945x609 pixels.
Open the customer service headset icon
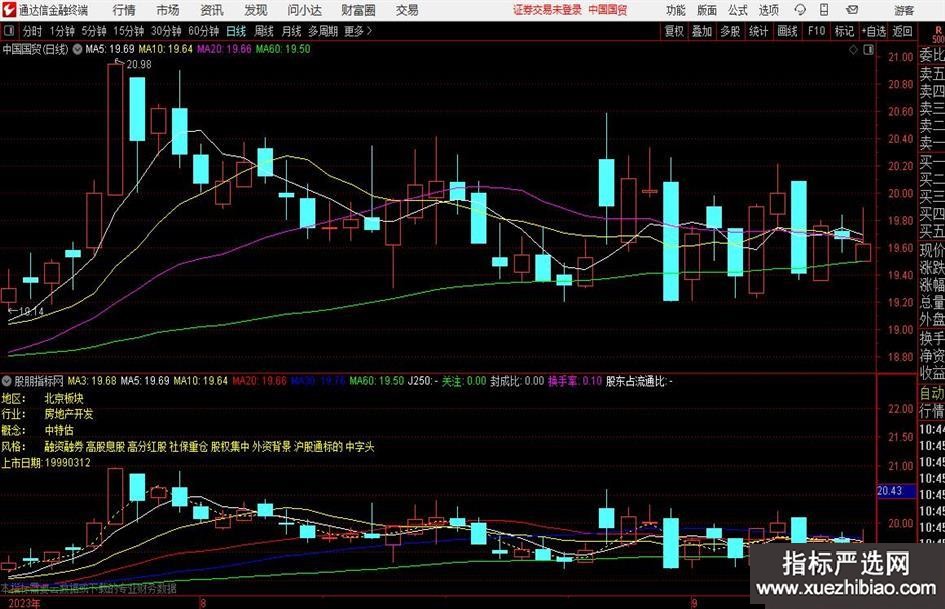(800, 10)
